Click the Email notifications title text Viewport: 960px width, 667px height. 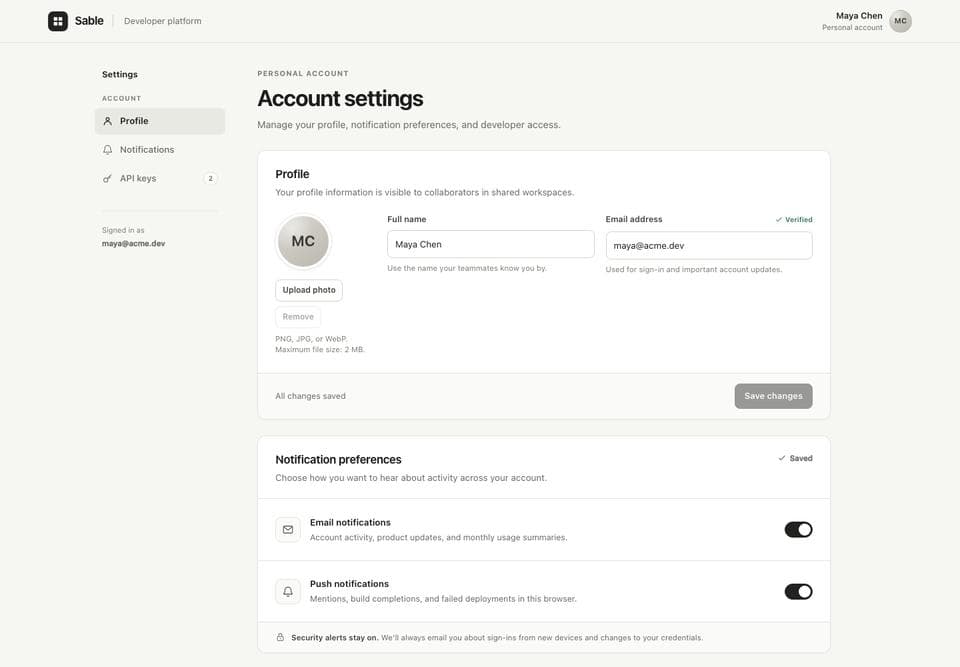(x=350, y=522)
